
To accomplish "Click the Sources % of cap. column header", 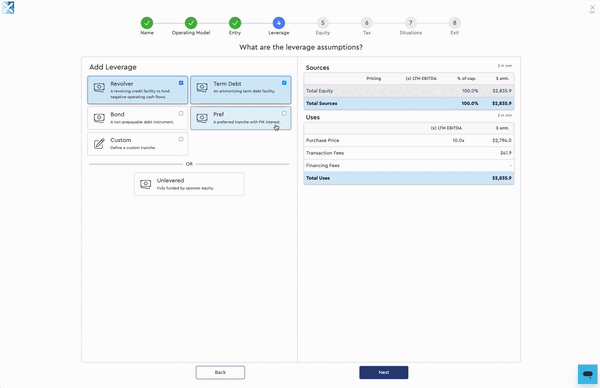I will pyautogui.click(x=466, y=78).
